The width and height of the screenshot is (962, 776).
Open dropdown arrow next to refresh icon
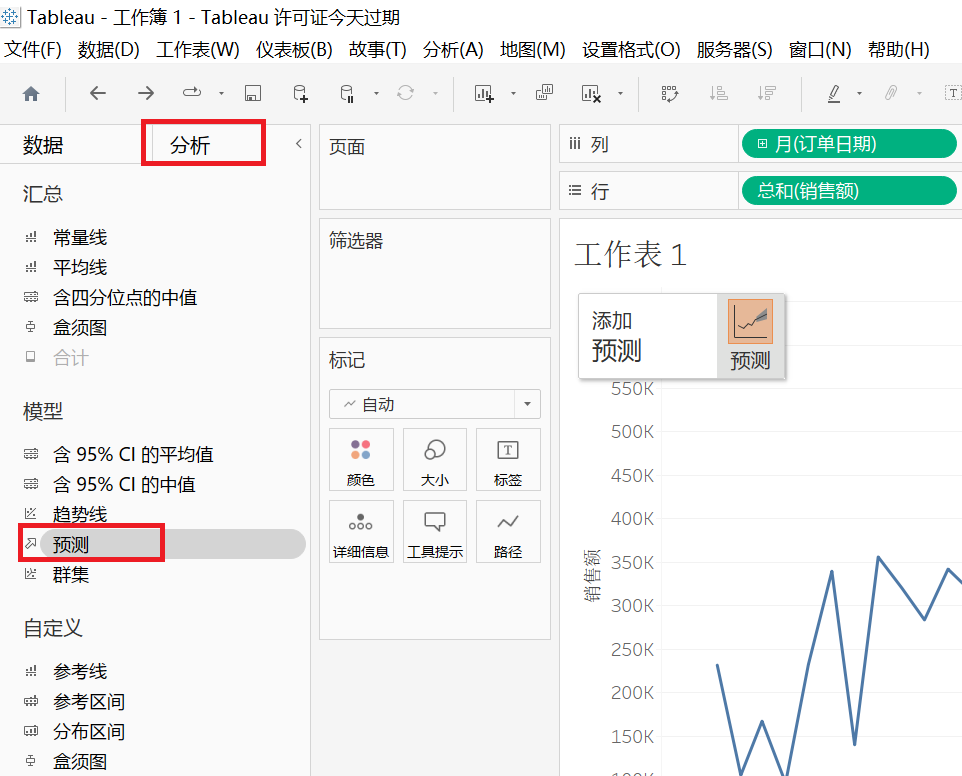435,94
